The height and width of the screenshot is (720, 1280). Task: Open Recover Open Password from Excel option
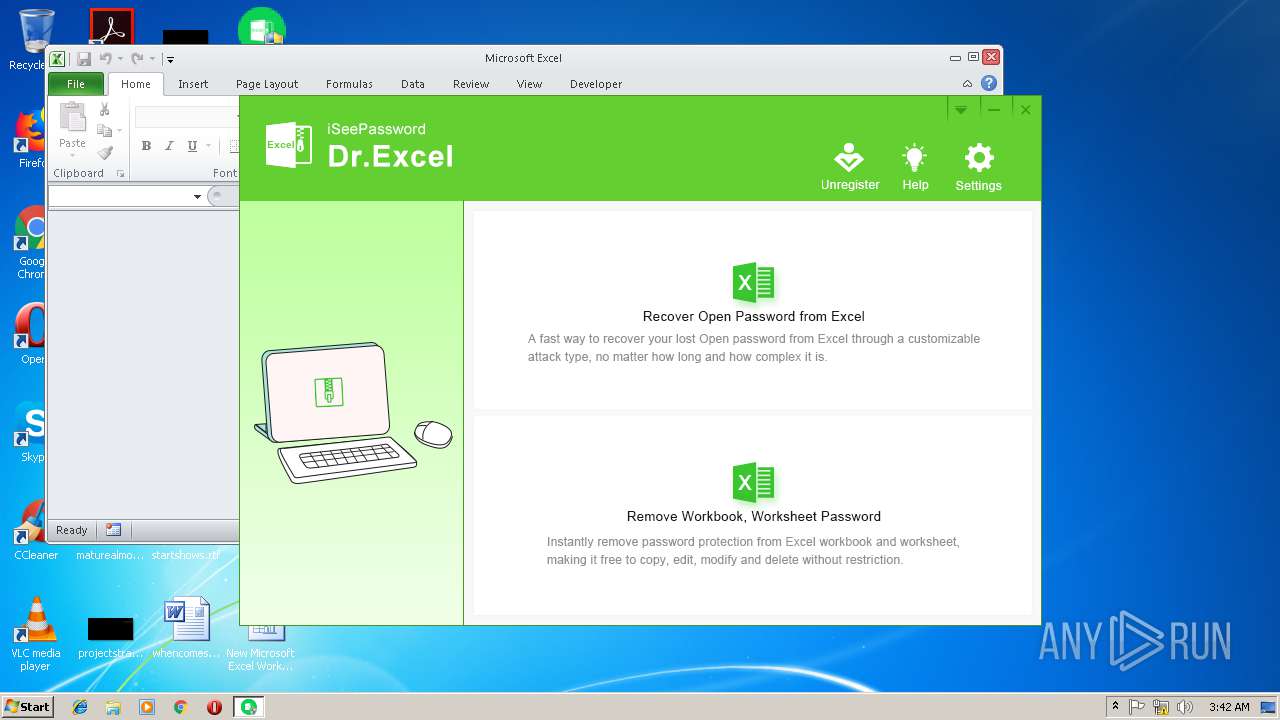753,310
